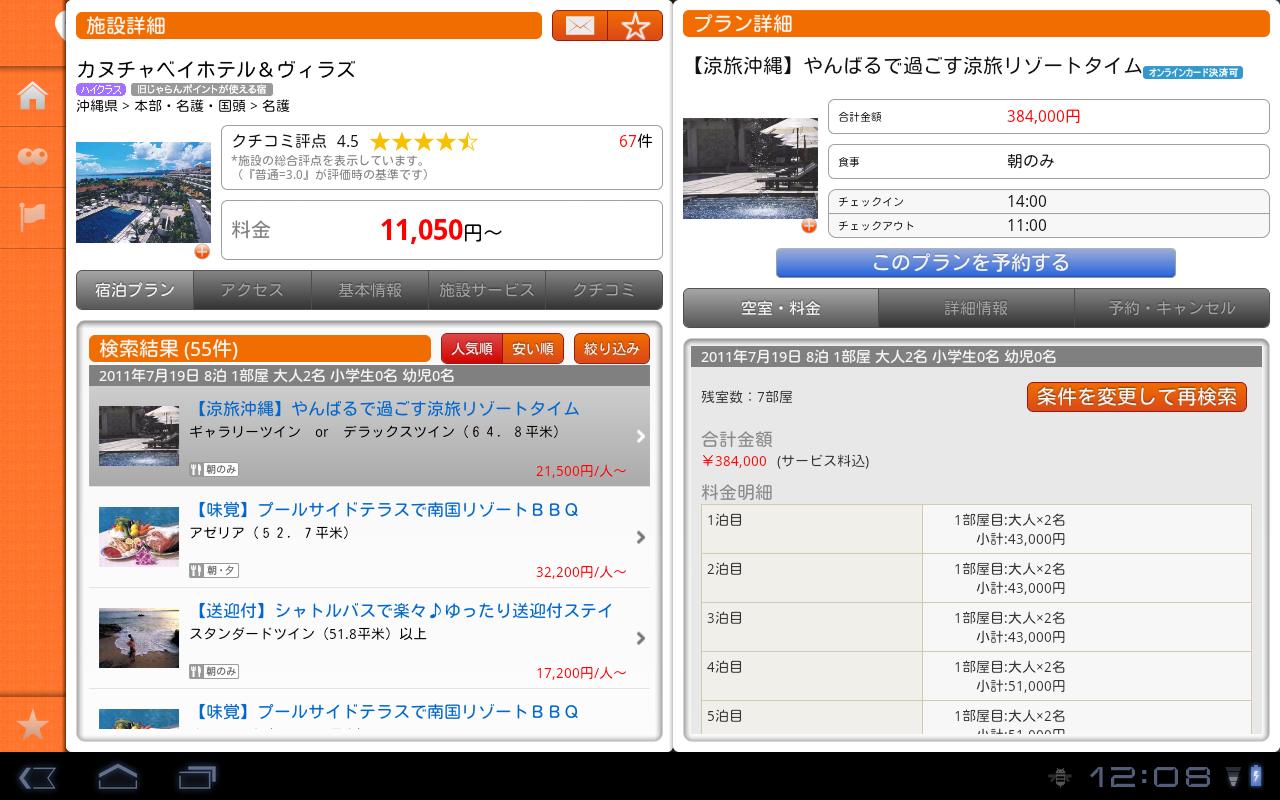This screenshot has width=1280, height=800.
Task: Sort results by 安い順
Action: [533, 349]
